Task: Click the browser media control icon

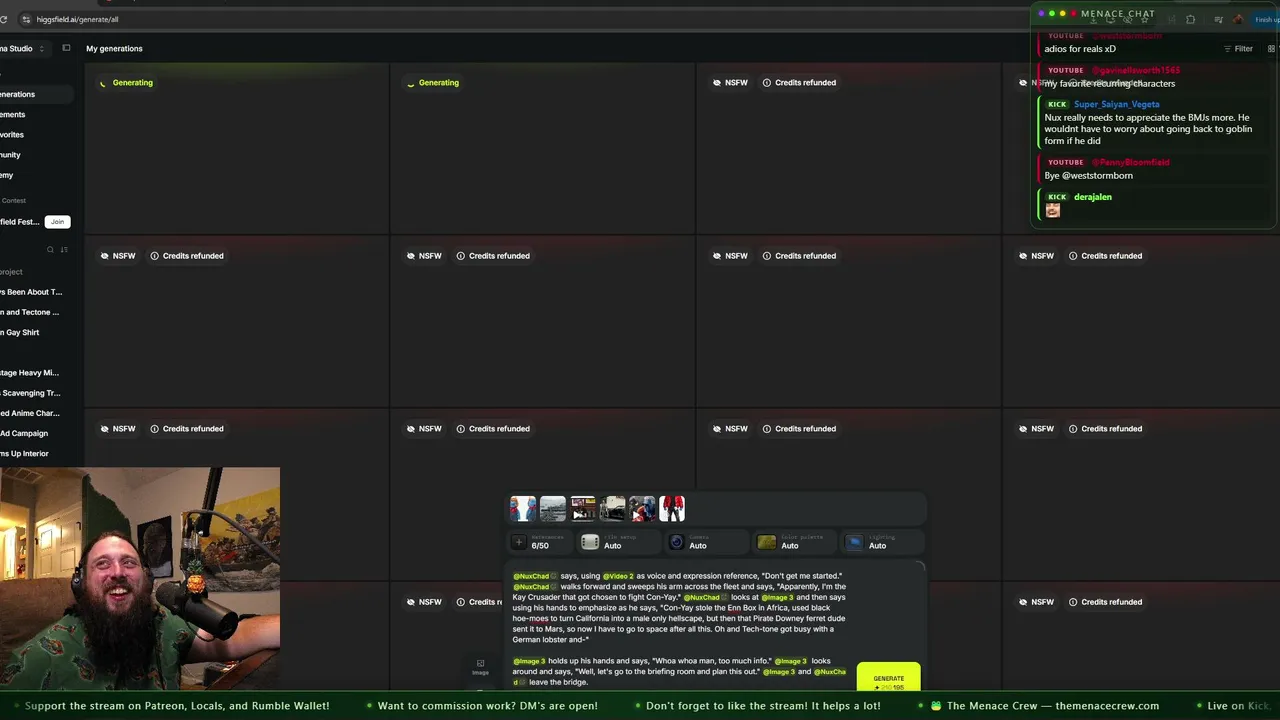Action: click(1218, 19)
